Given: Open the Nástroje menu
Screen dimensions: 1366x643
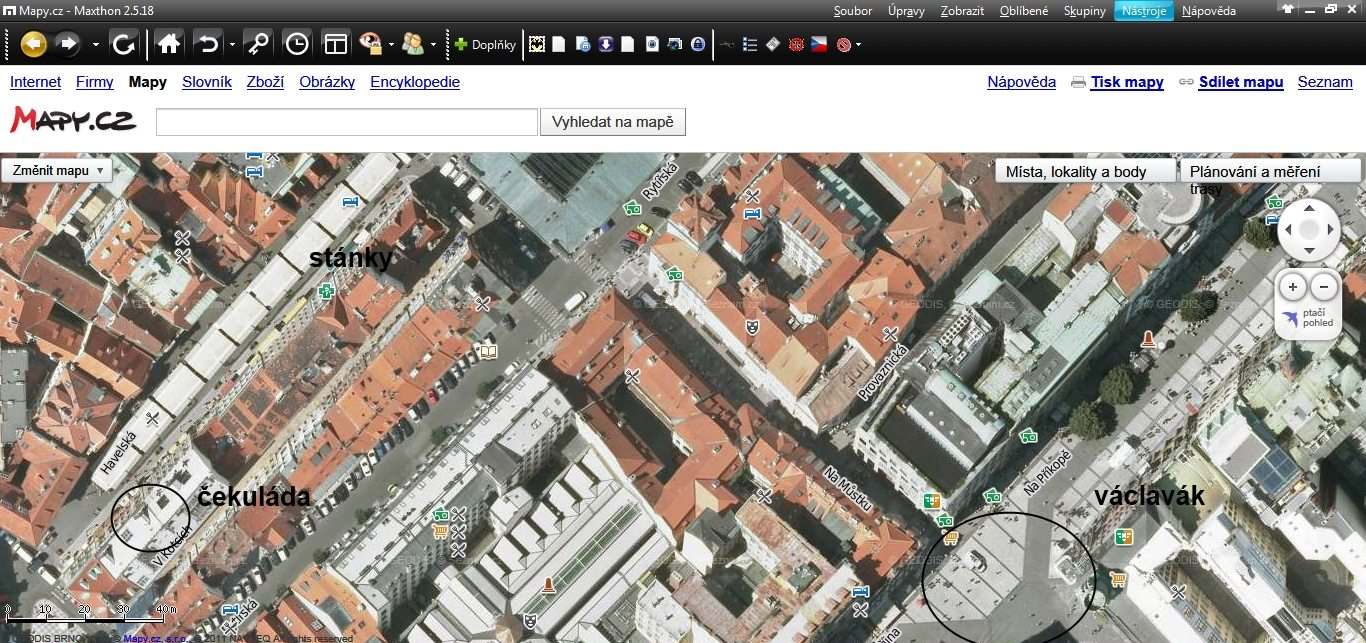Looking at the screenshot, I should [x=1144, y=11].
